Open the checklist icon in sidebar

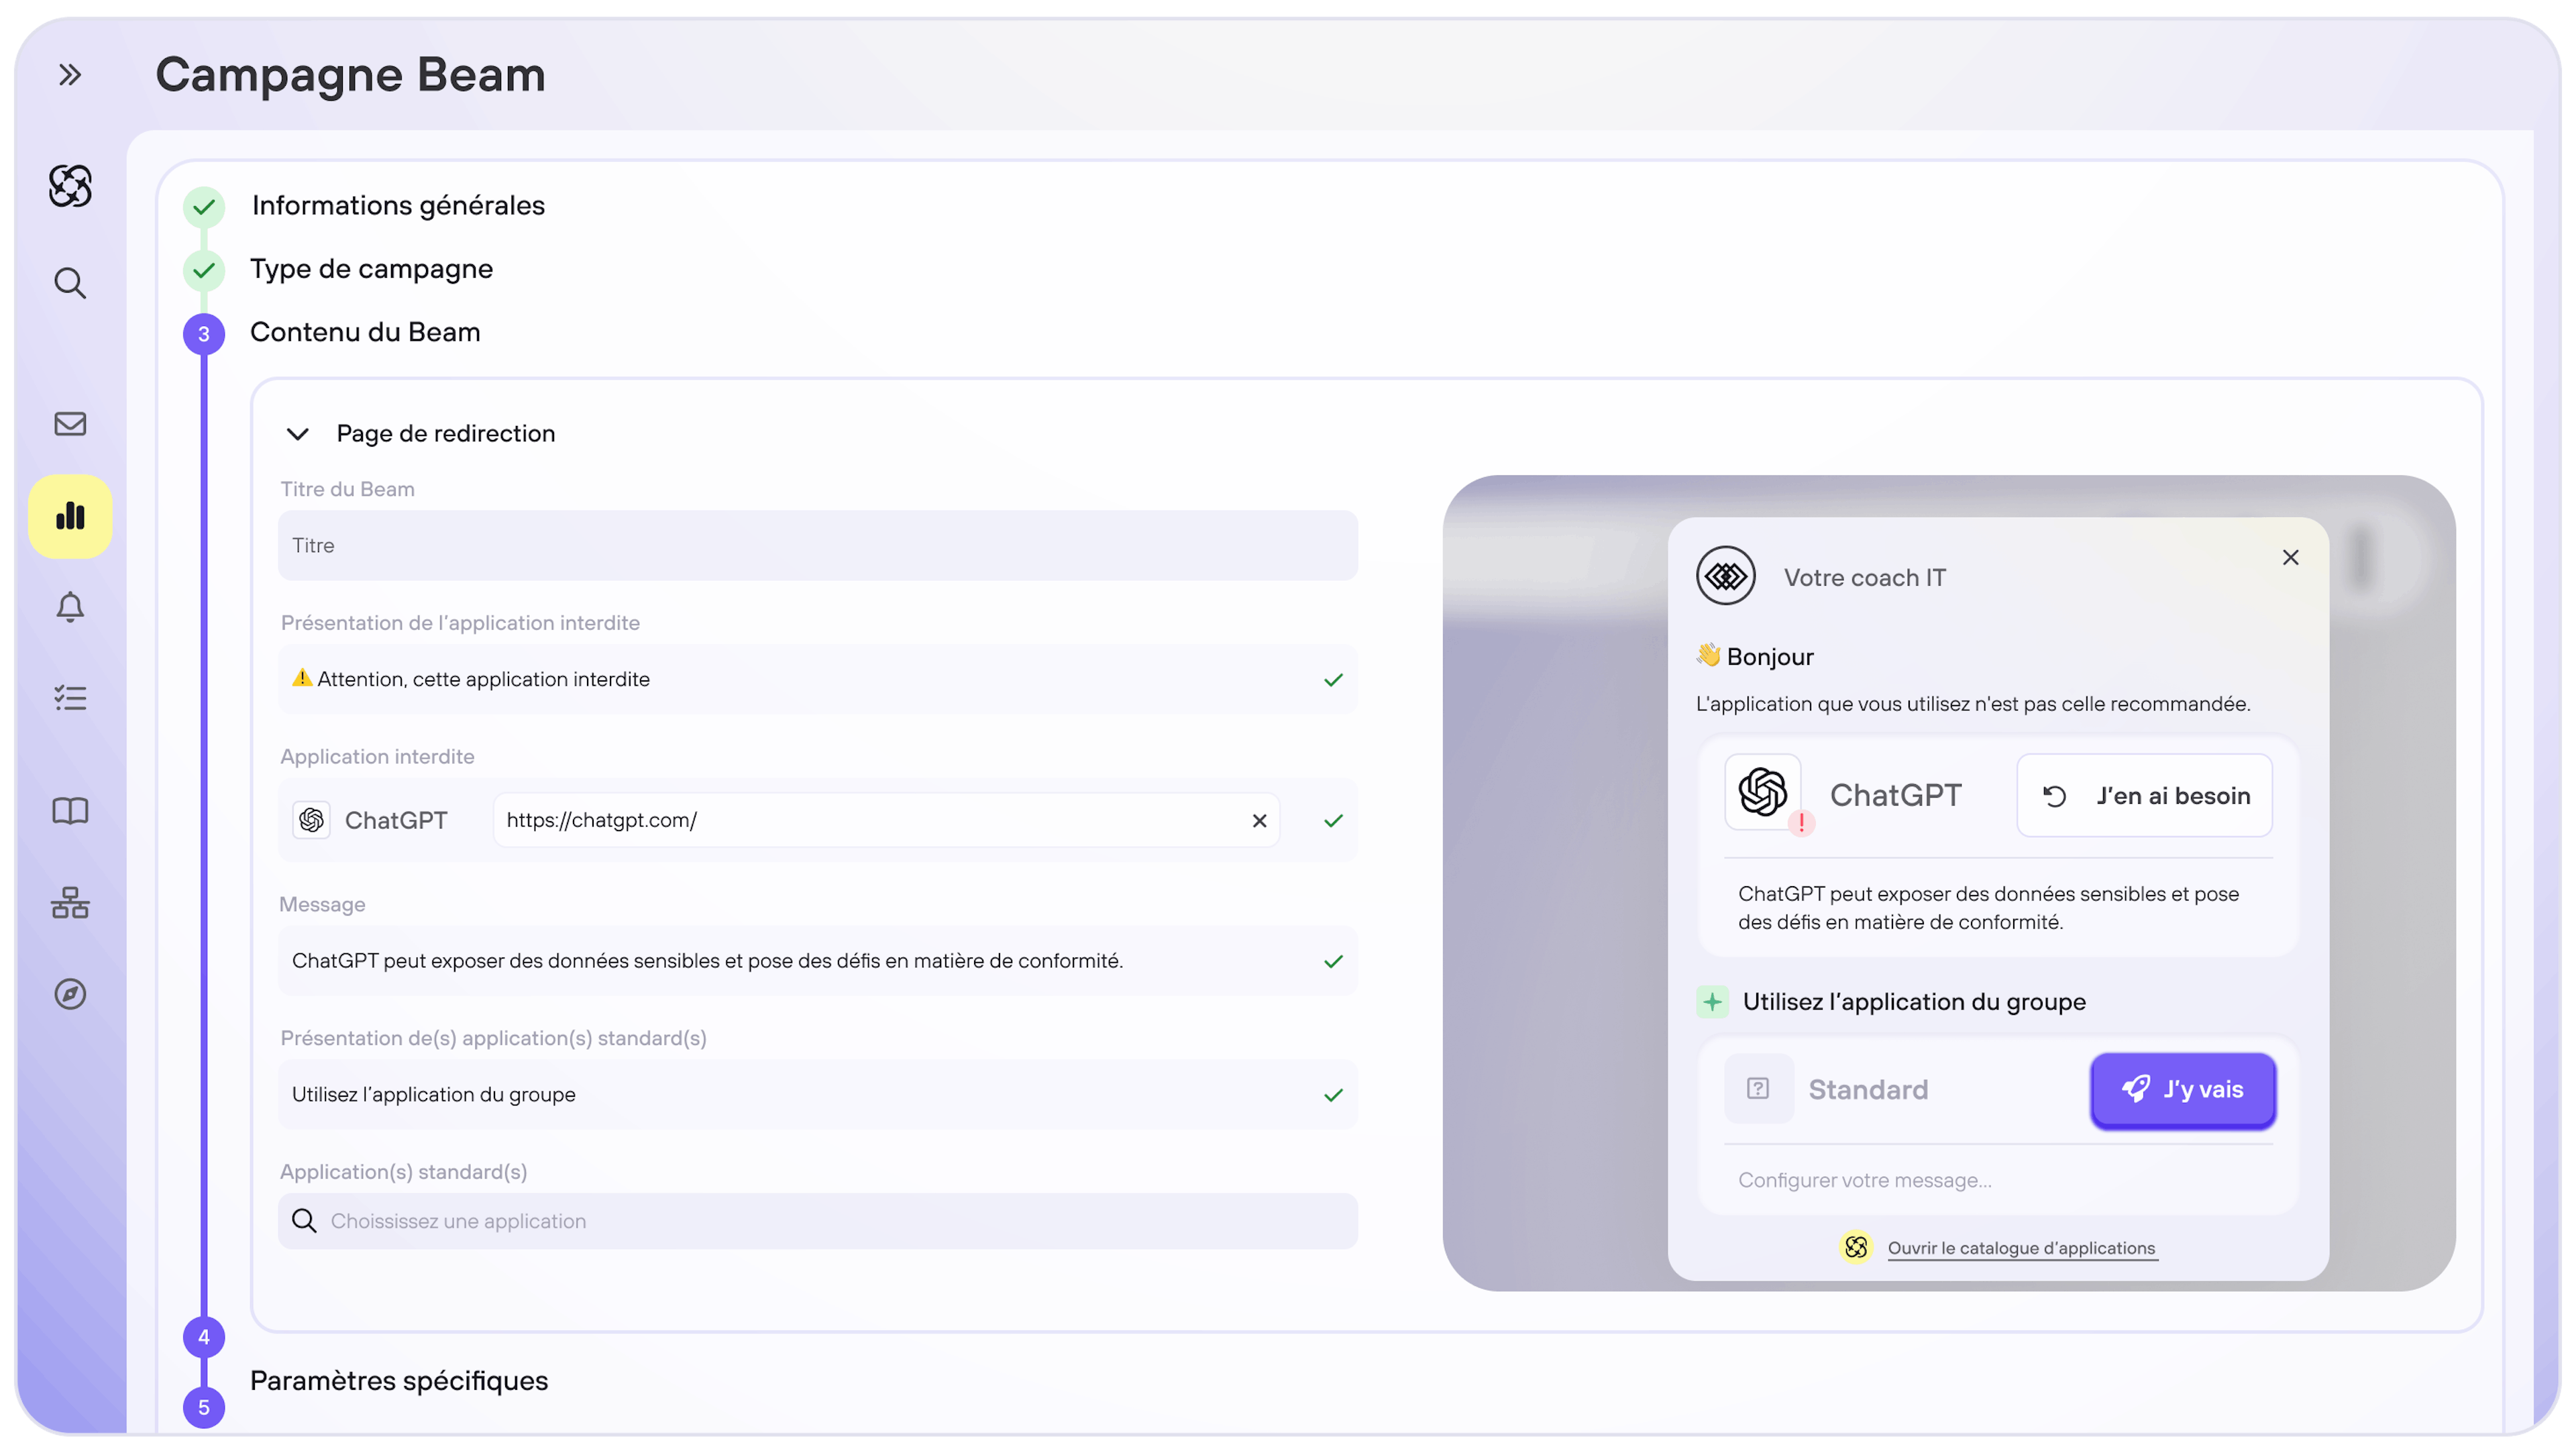[70, 698]
